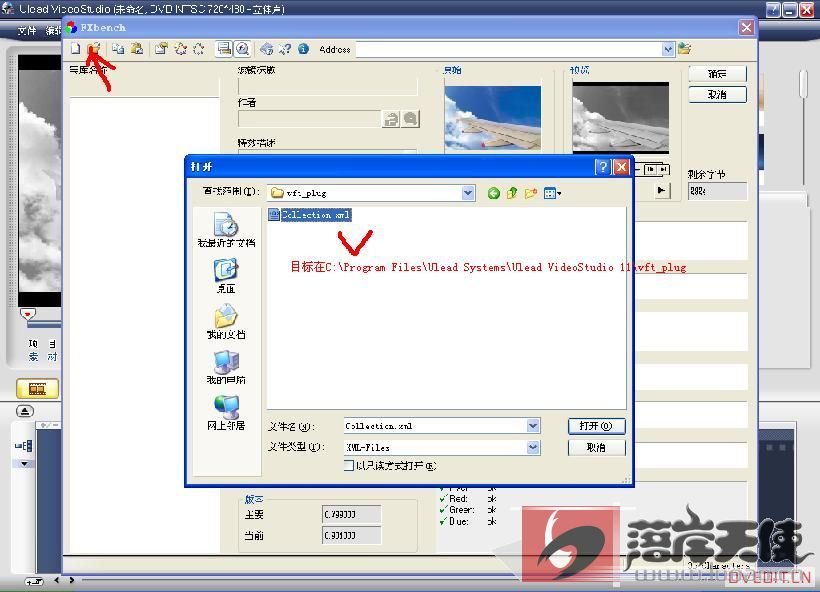Click the Help question-mark icon in FXbench toolbar

click(285, 49)
